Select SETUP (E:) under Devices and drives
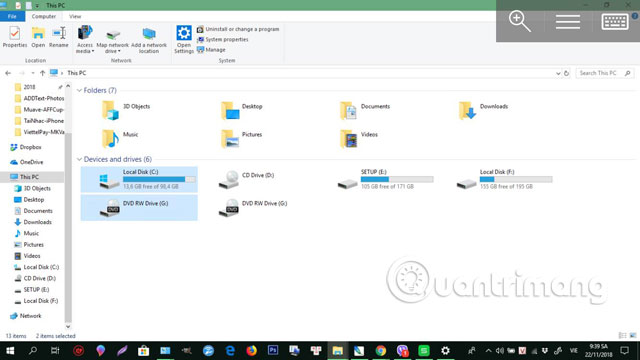Image resolution: width=640 pixels, height=360 pixels. [x=385, y=179]
